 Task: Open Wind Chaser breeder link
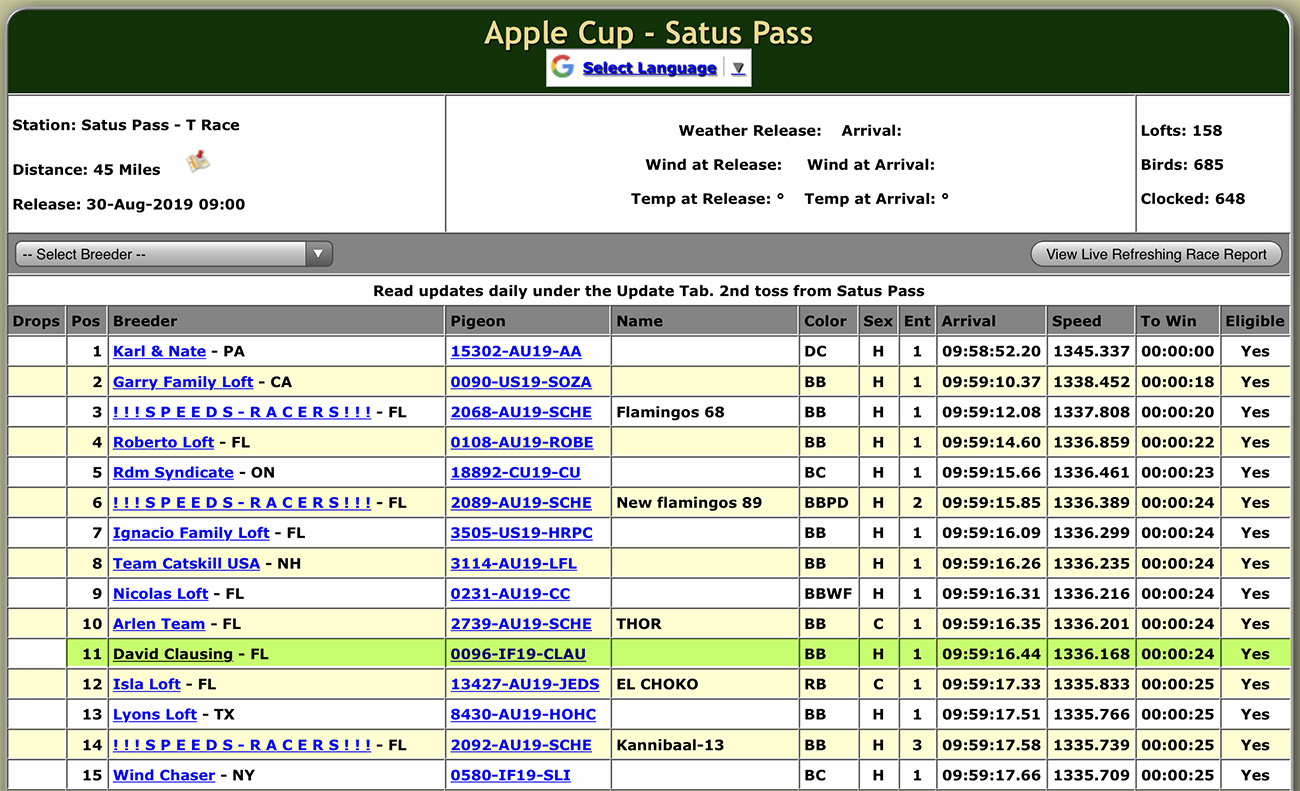pos(164,775)
